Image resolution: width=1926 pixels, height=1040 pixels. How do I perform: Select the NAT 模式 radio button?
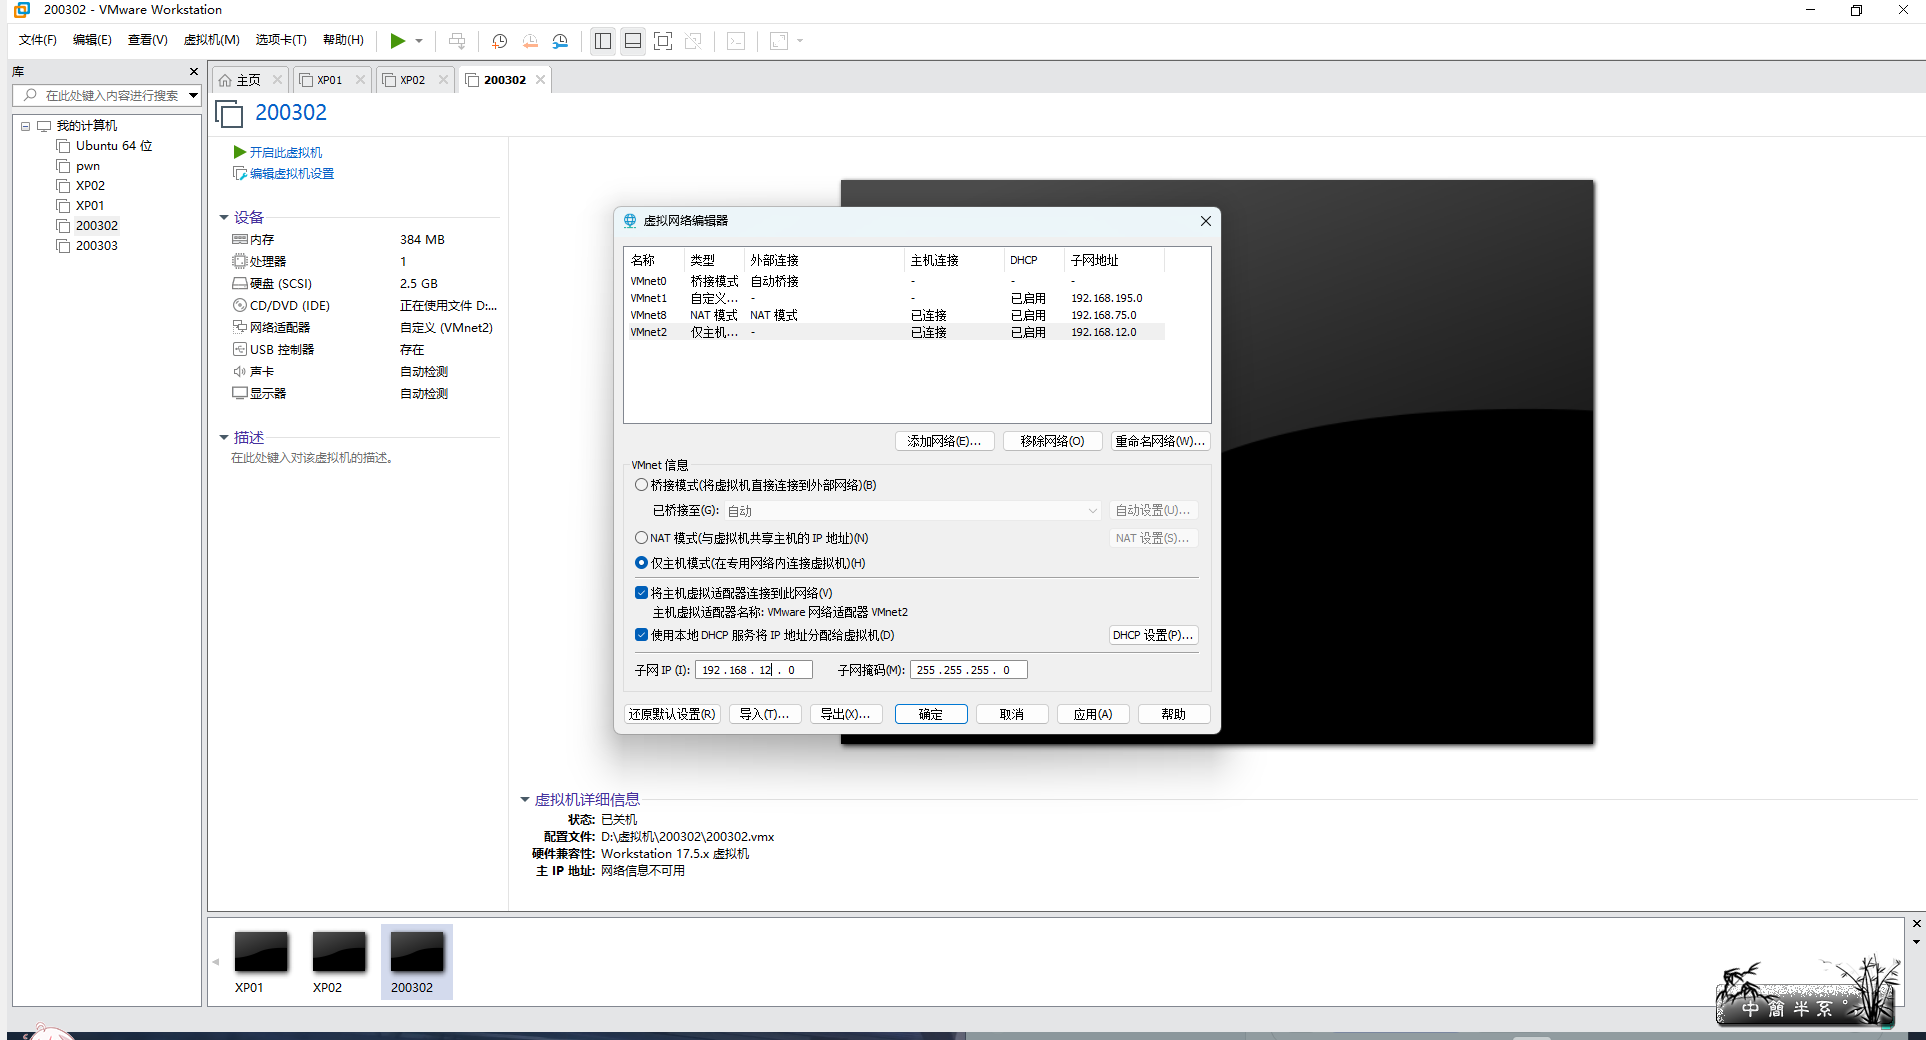point(642,538)
